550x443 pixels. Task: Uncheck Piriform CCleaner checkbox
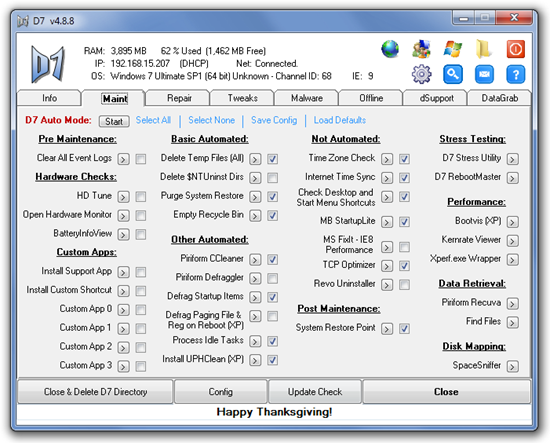(273, 260)
